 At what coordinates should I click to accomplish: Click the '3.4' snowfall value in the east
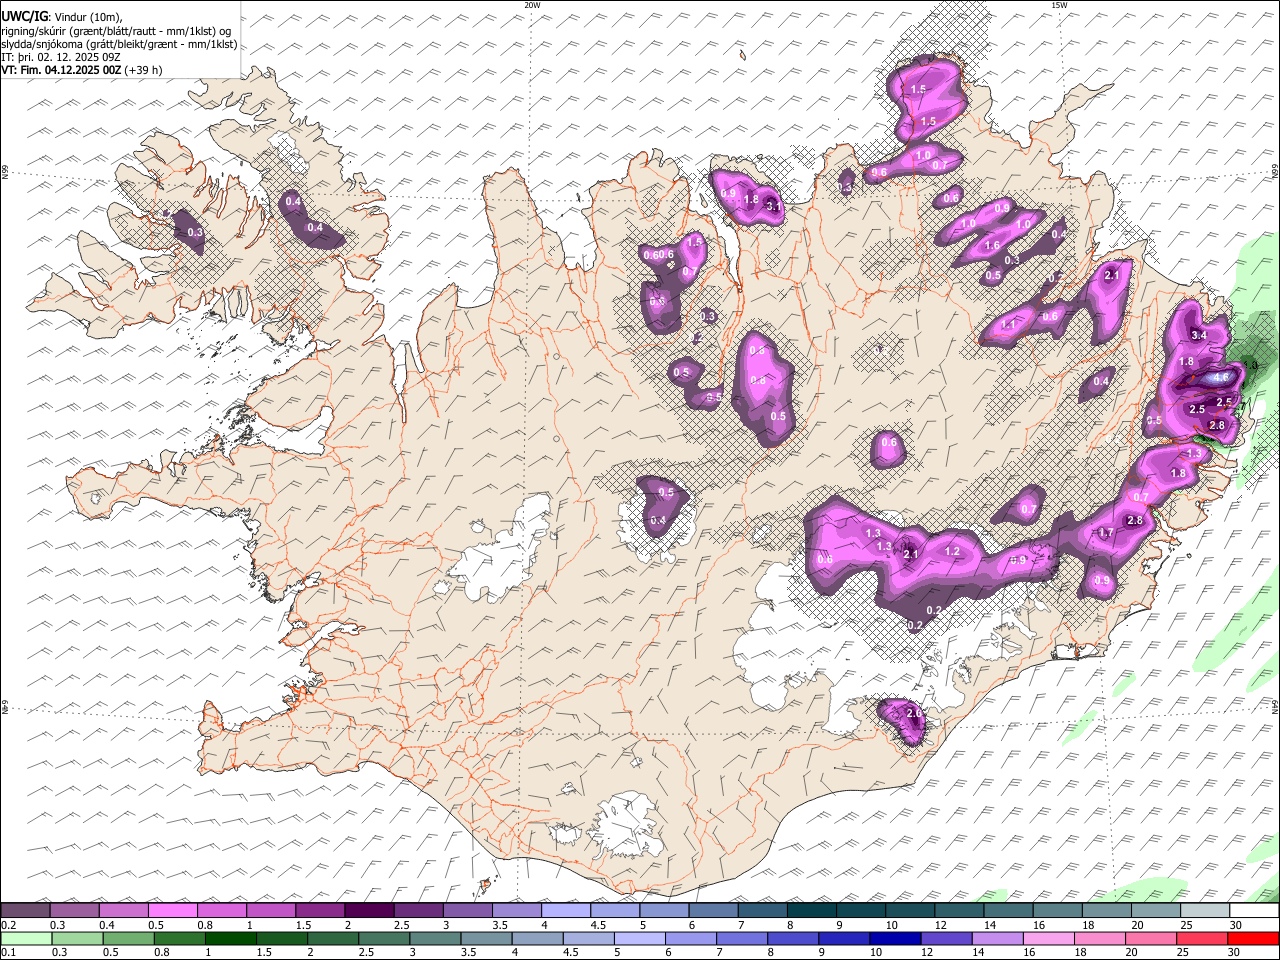(x=1200, y=334)
